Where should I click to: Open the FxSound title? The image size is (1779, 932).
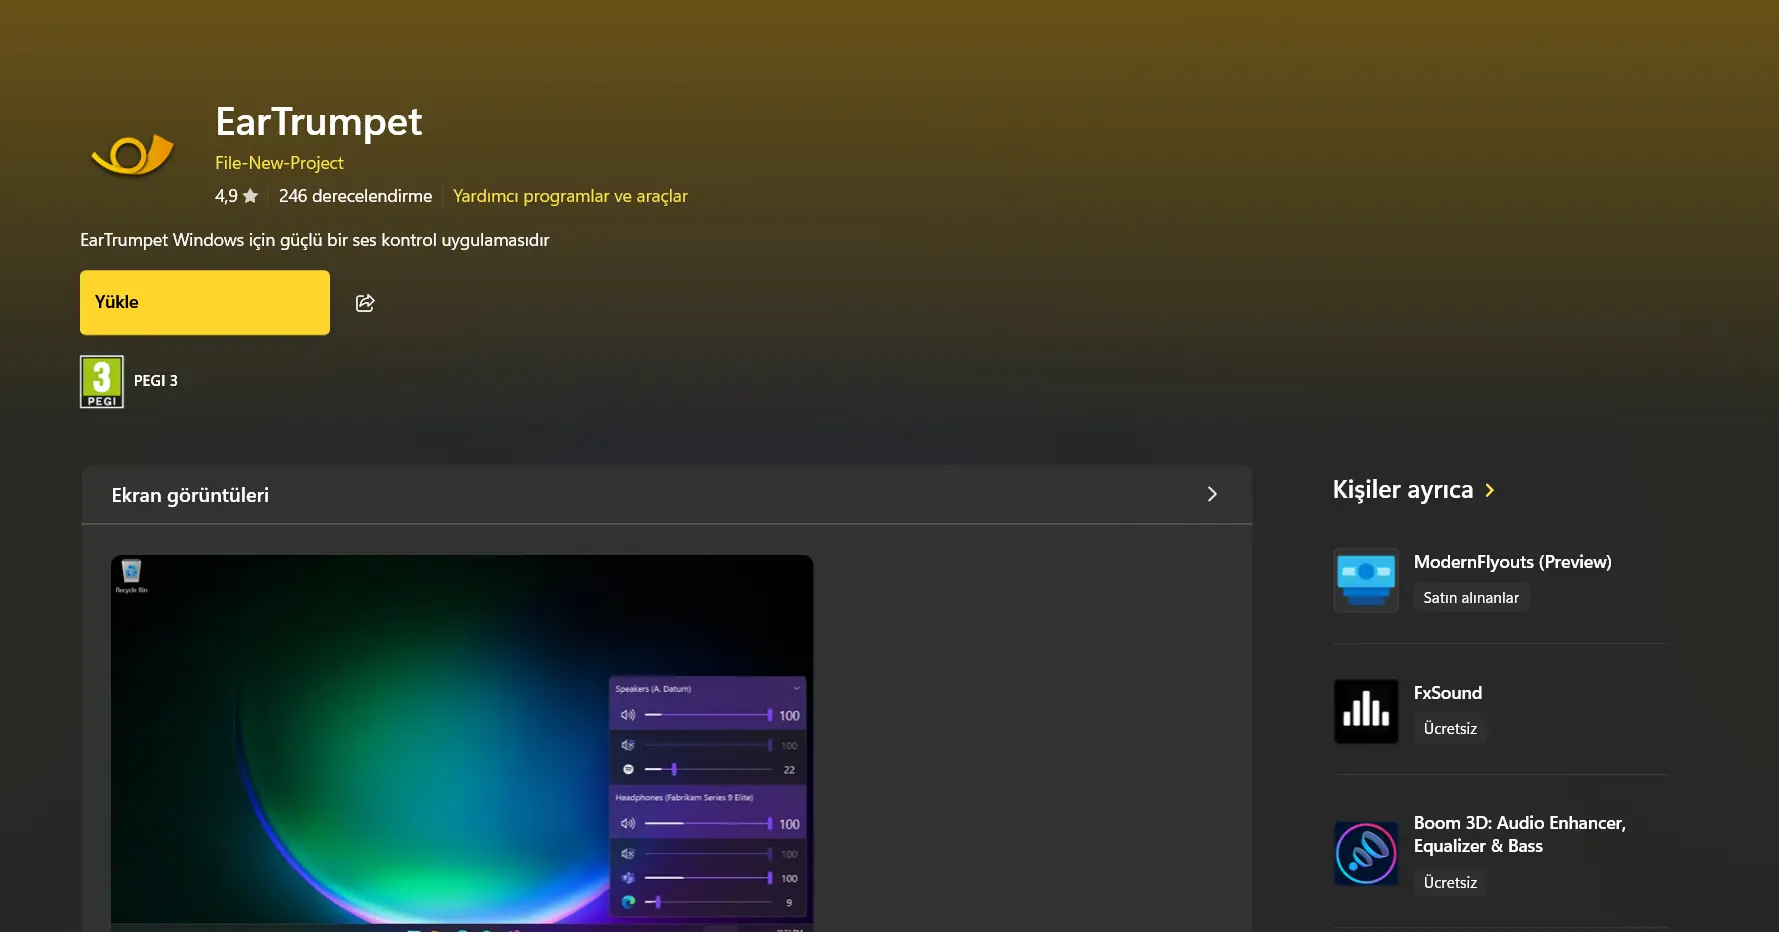1448,693
